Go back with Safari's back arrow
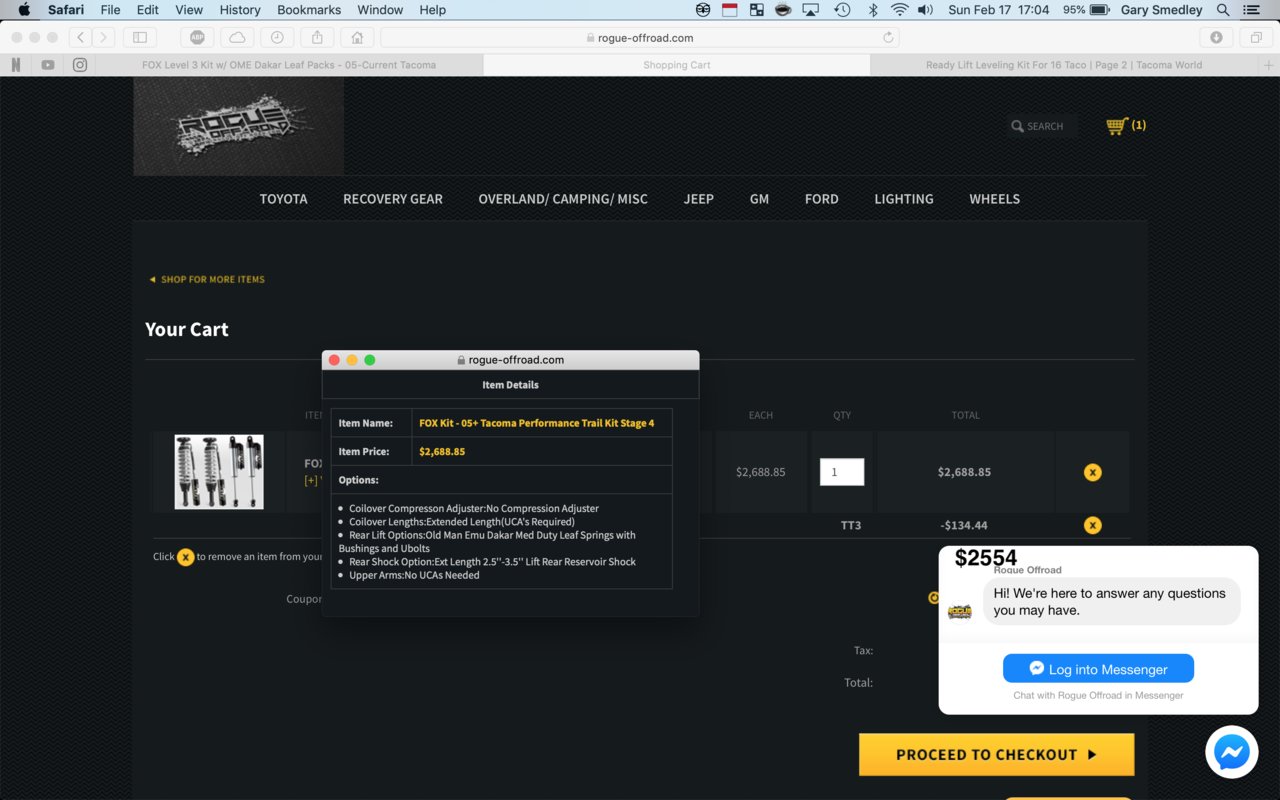This screenshot has width=1280, height=800. pyautogui.click(x=81, y=37)
